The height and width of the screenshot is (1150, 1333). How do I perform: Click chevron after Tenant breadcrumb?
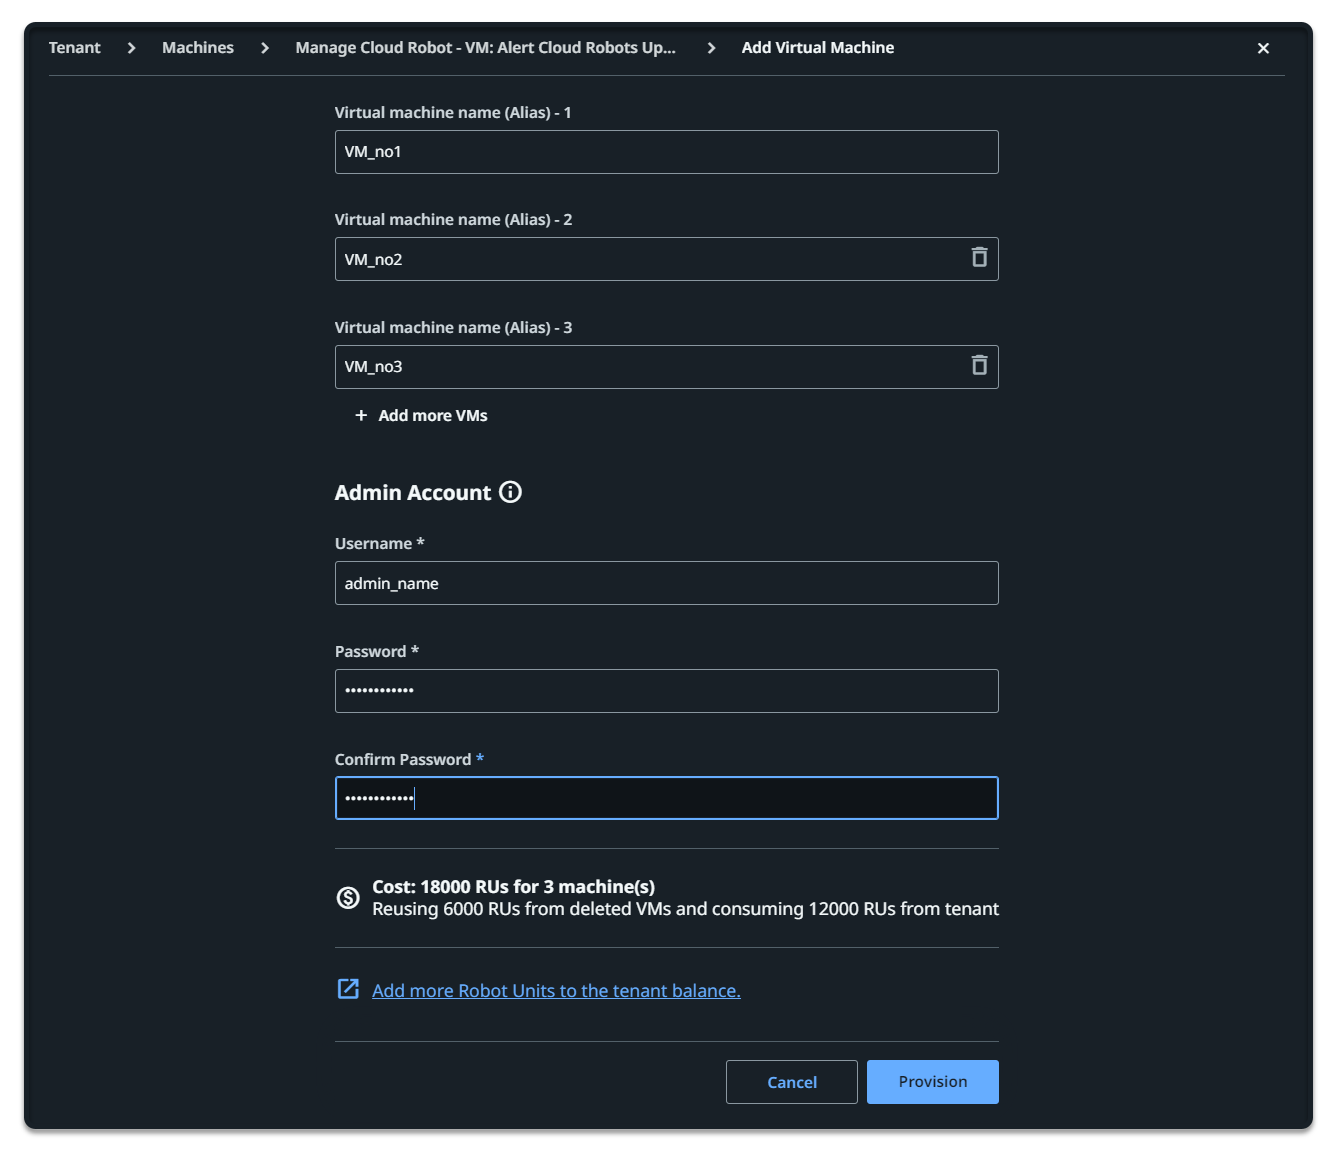coord(131,48)
